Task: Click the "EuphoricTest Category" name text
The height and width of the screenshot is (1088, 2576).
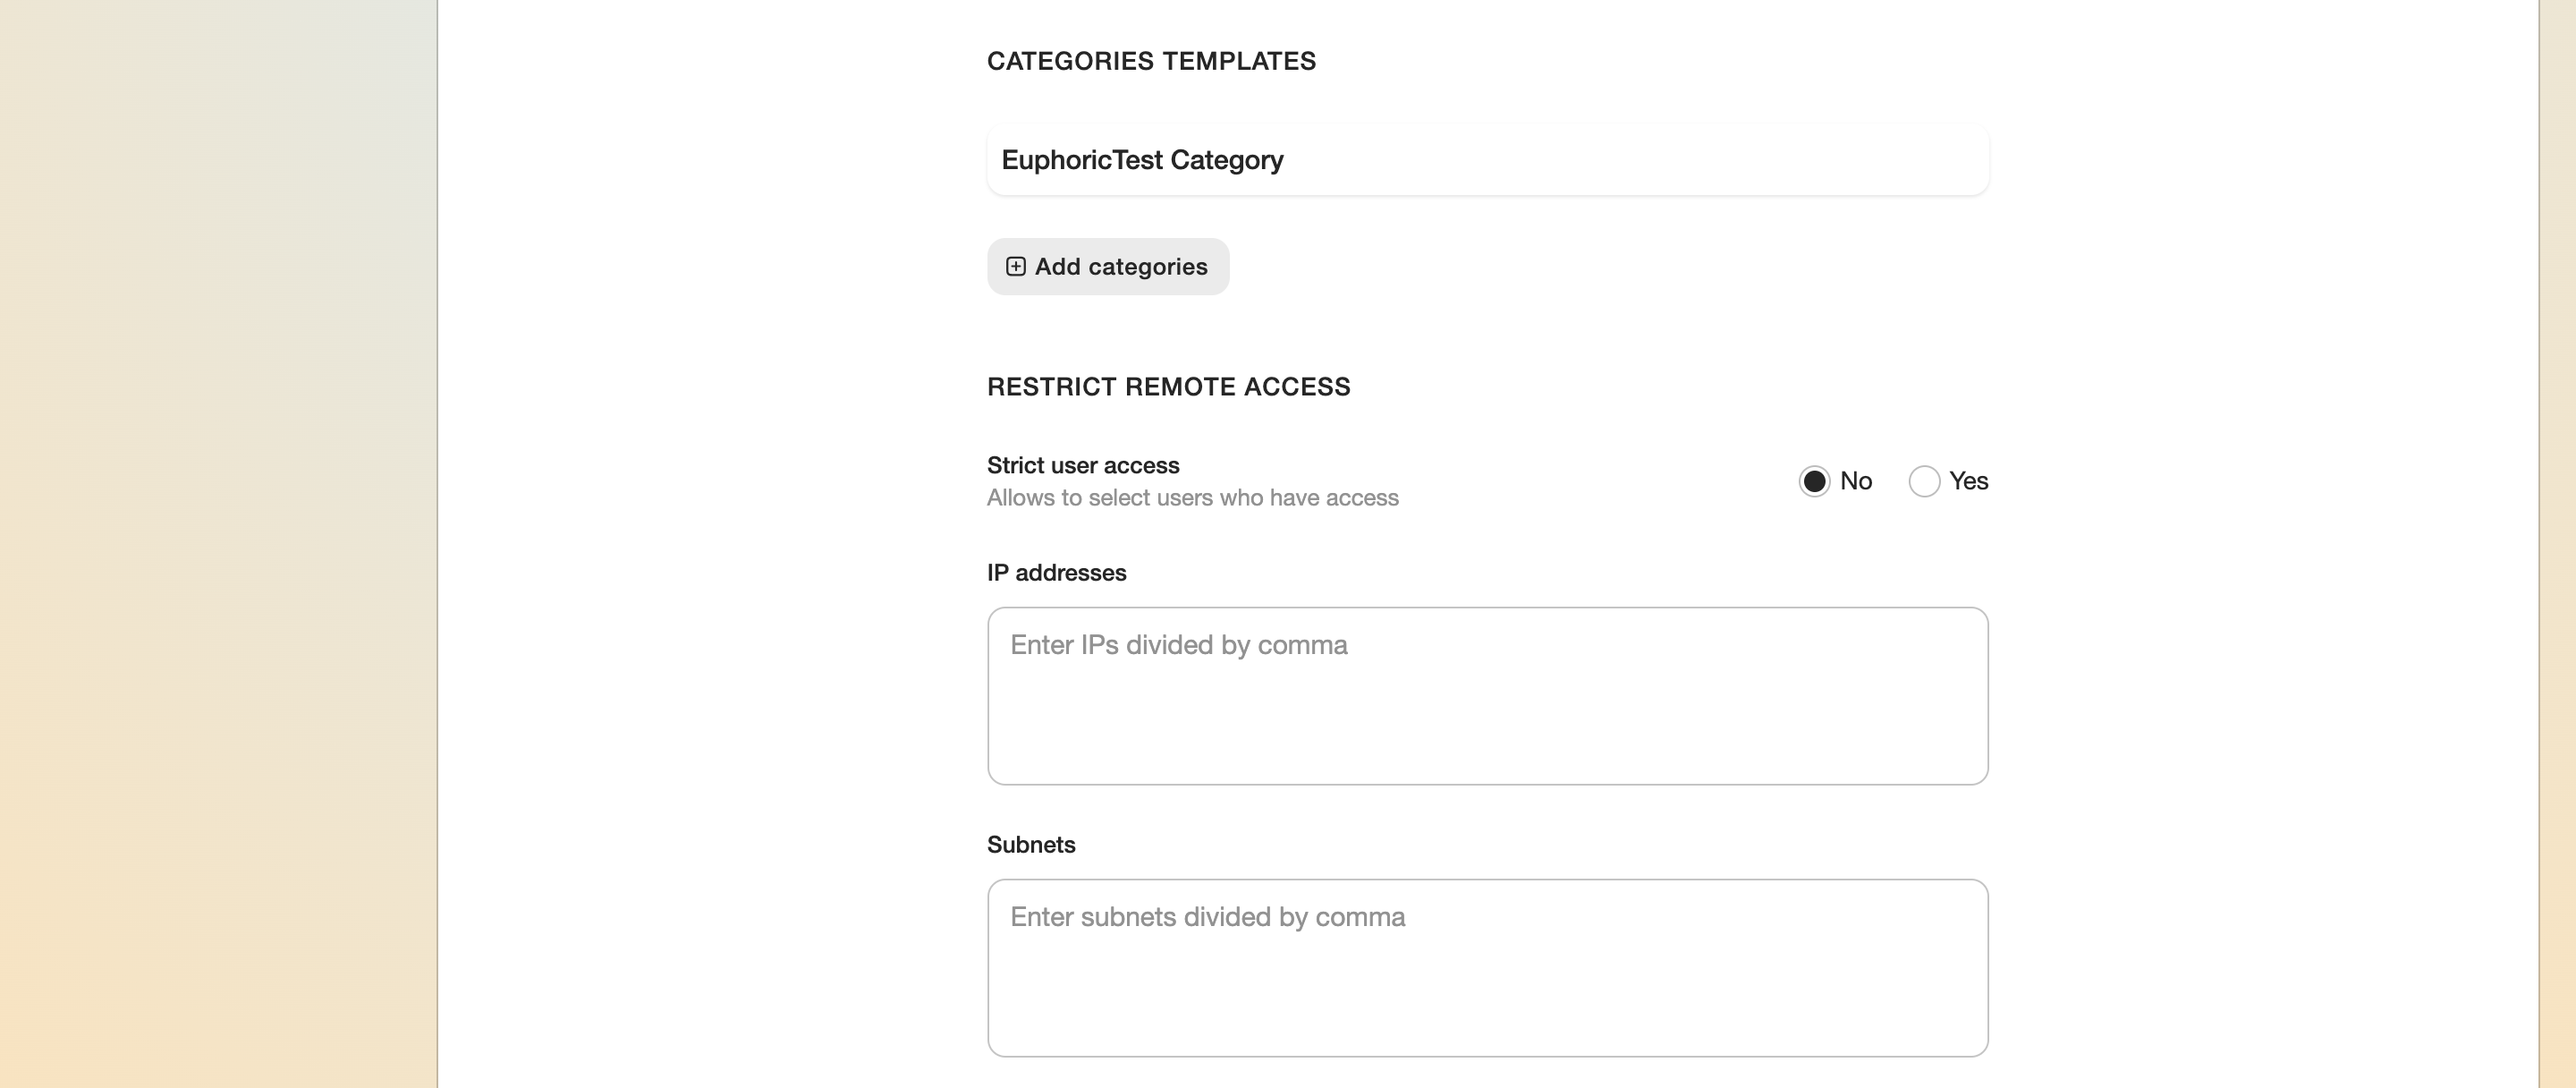Action: coord(1142,160)
